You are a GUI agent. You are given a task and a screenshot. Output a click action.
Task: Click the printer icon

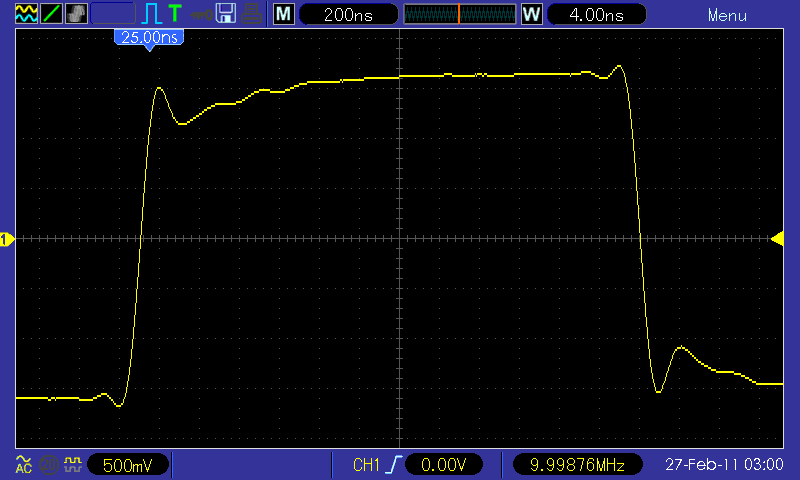tap(252, 14)
